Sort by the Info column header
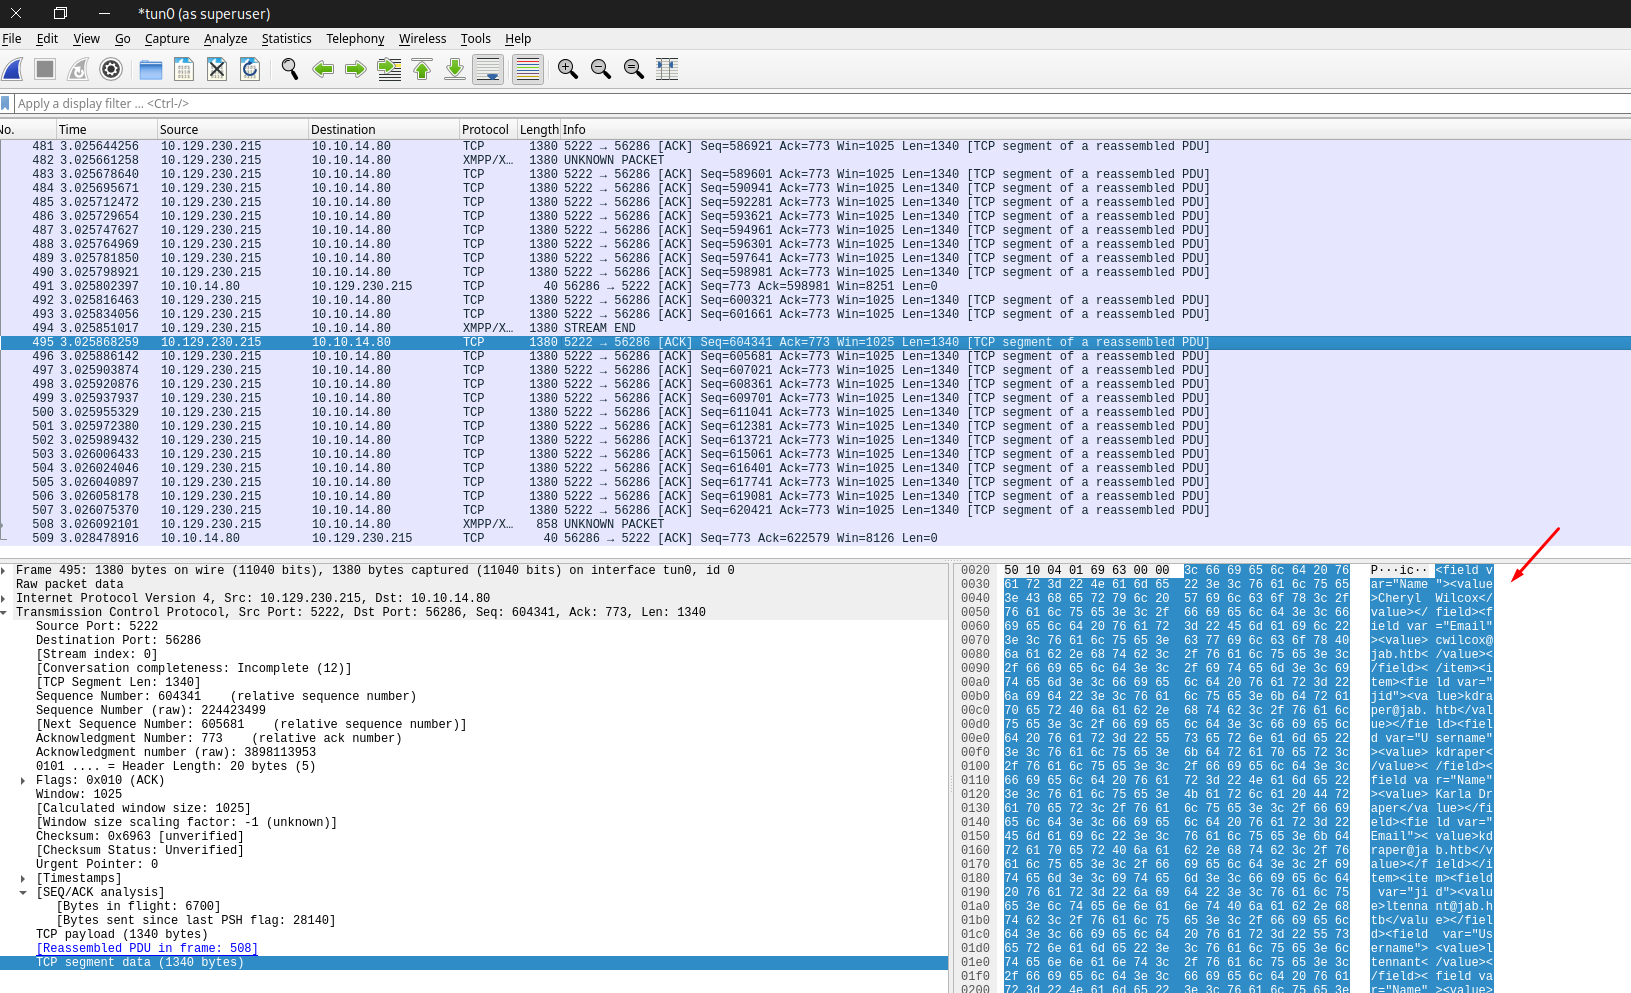Viewport: 1631px width, 993px height. pyautogui.click(x=1095, y=130)
